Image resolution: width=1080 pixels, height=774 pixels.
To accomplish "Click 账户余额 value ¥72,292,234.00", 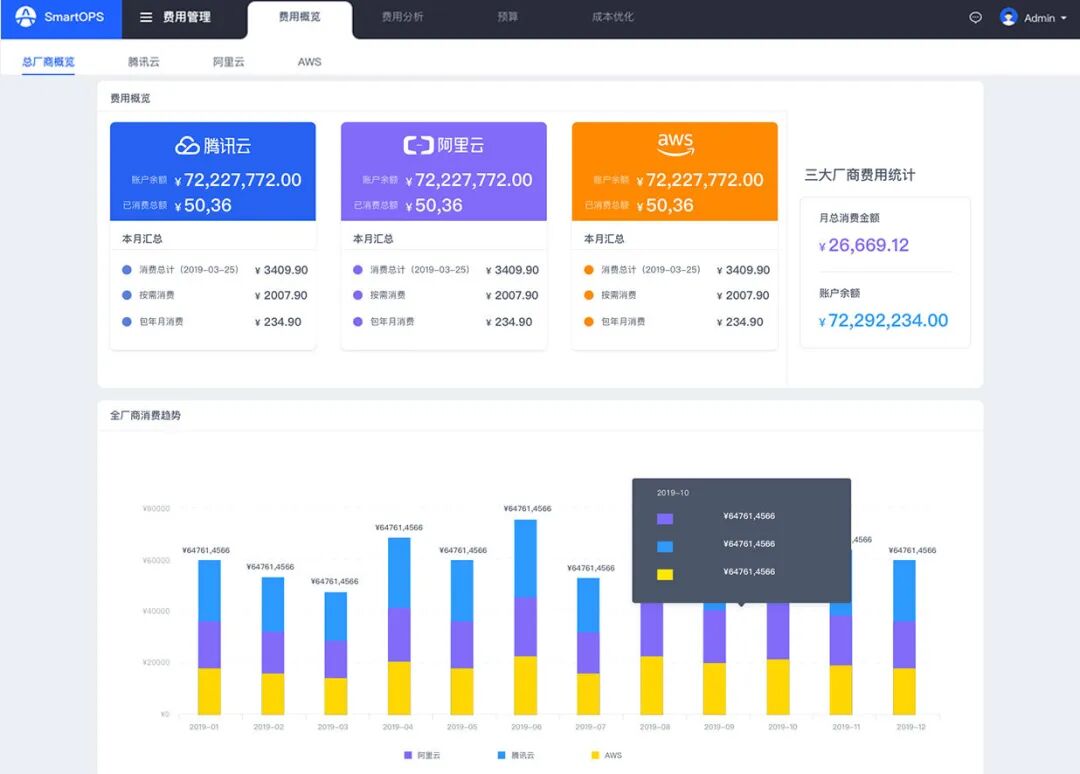I will [x=883, y=320].
